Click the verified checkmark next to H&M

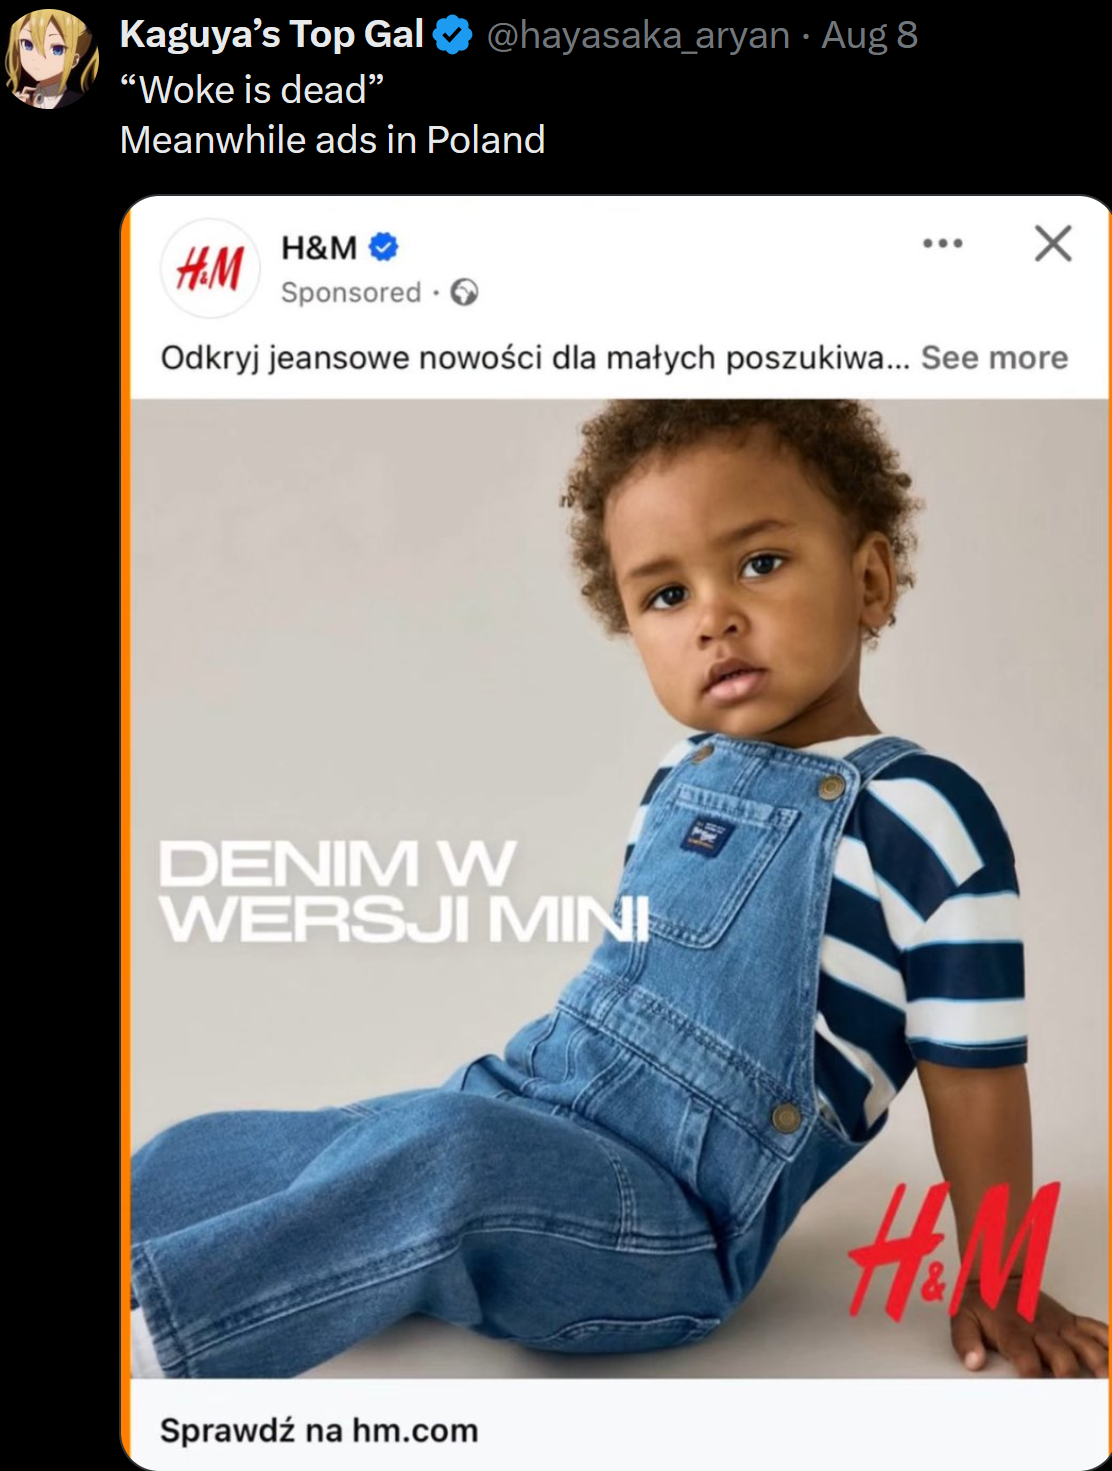click(x=384, y=246)
